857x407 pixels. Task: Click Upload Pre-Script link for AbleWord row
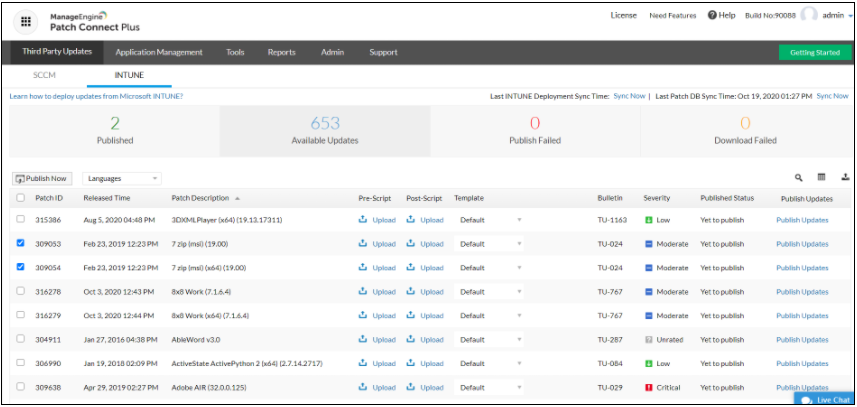coord(384,339)
